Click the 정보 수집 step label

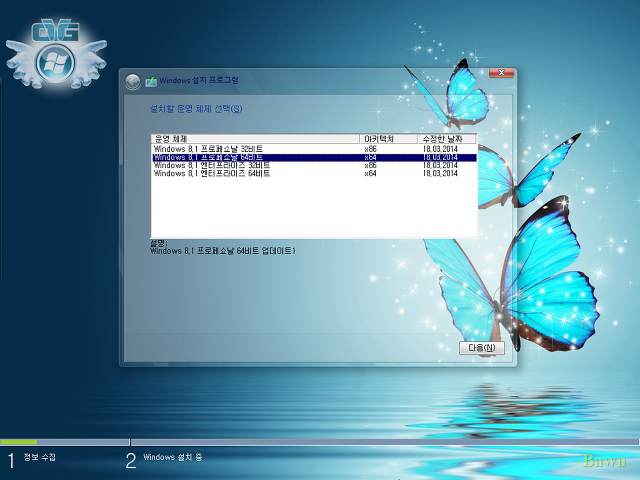click(40, 457)
